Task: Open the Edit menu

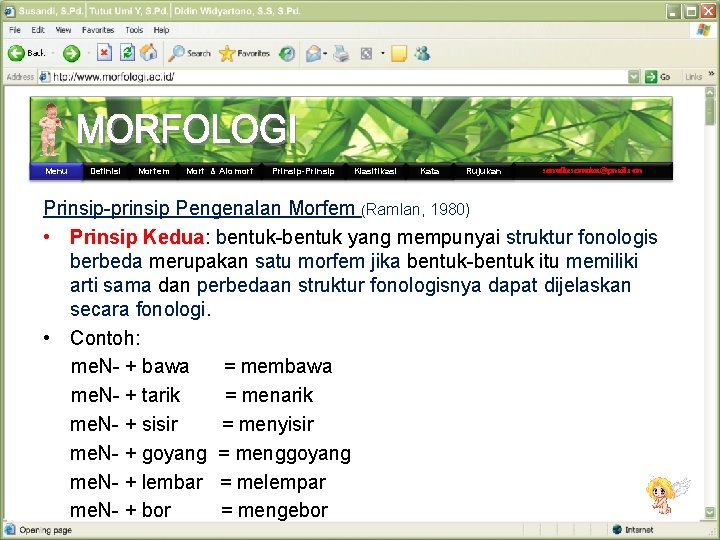Action: point(38,30)
